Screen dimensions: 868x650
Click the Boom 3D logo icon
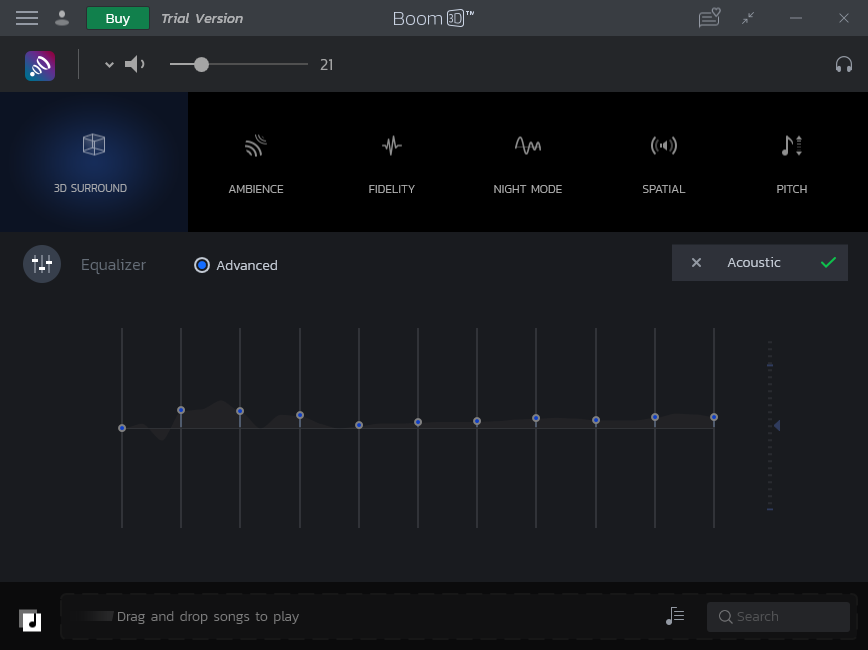[40, 64]
